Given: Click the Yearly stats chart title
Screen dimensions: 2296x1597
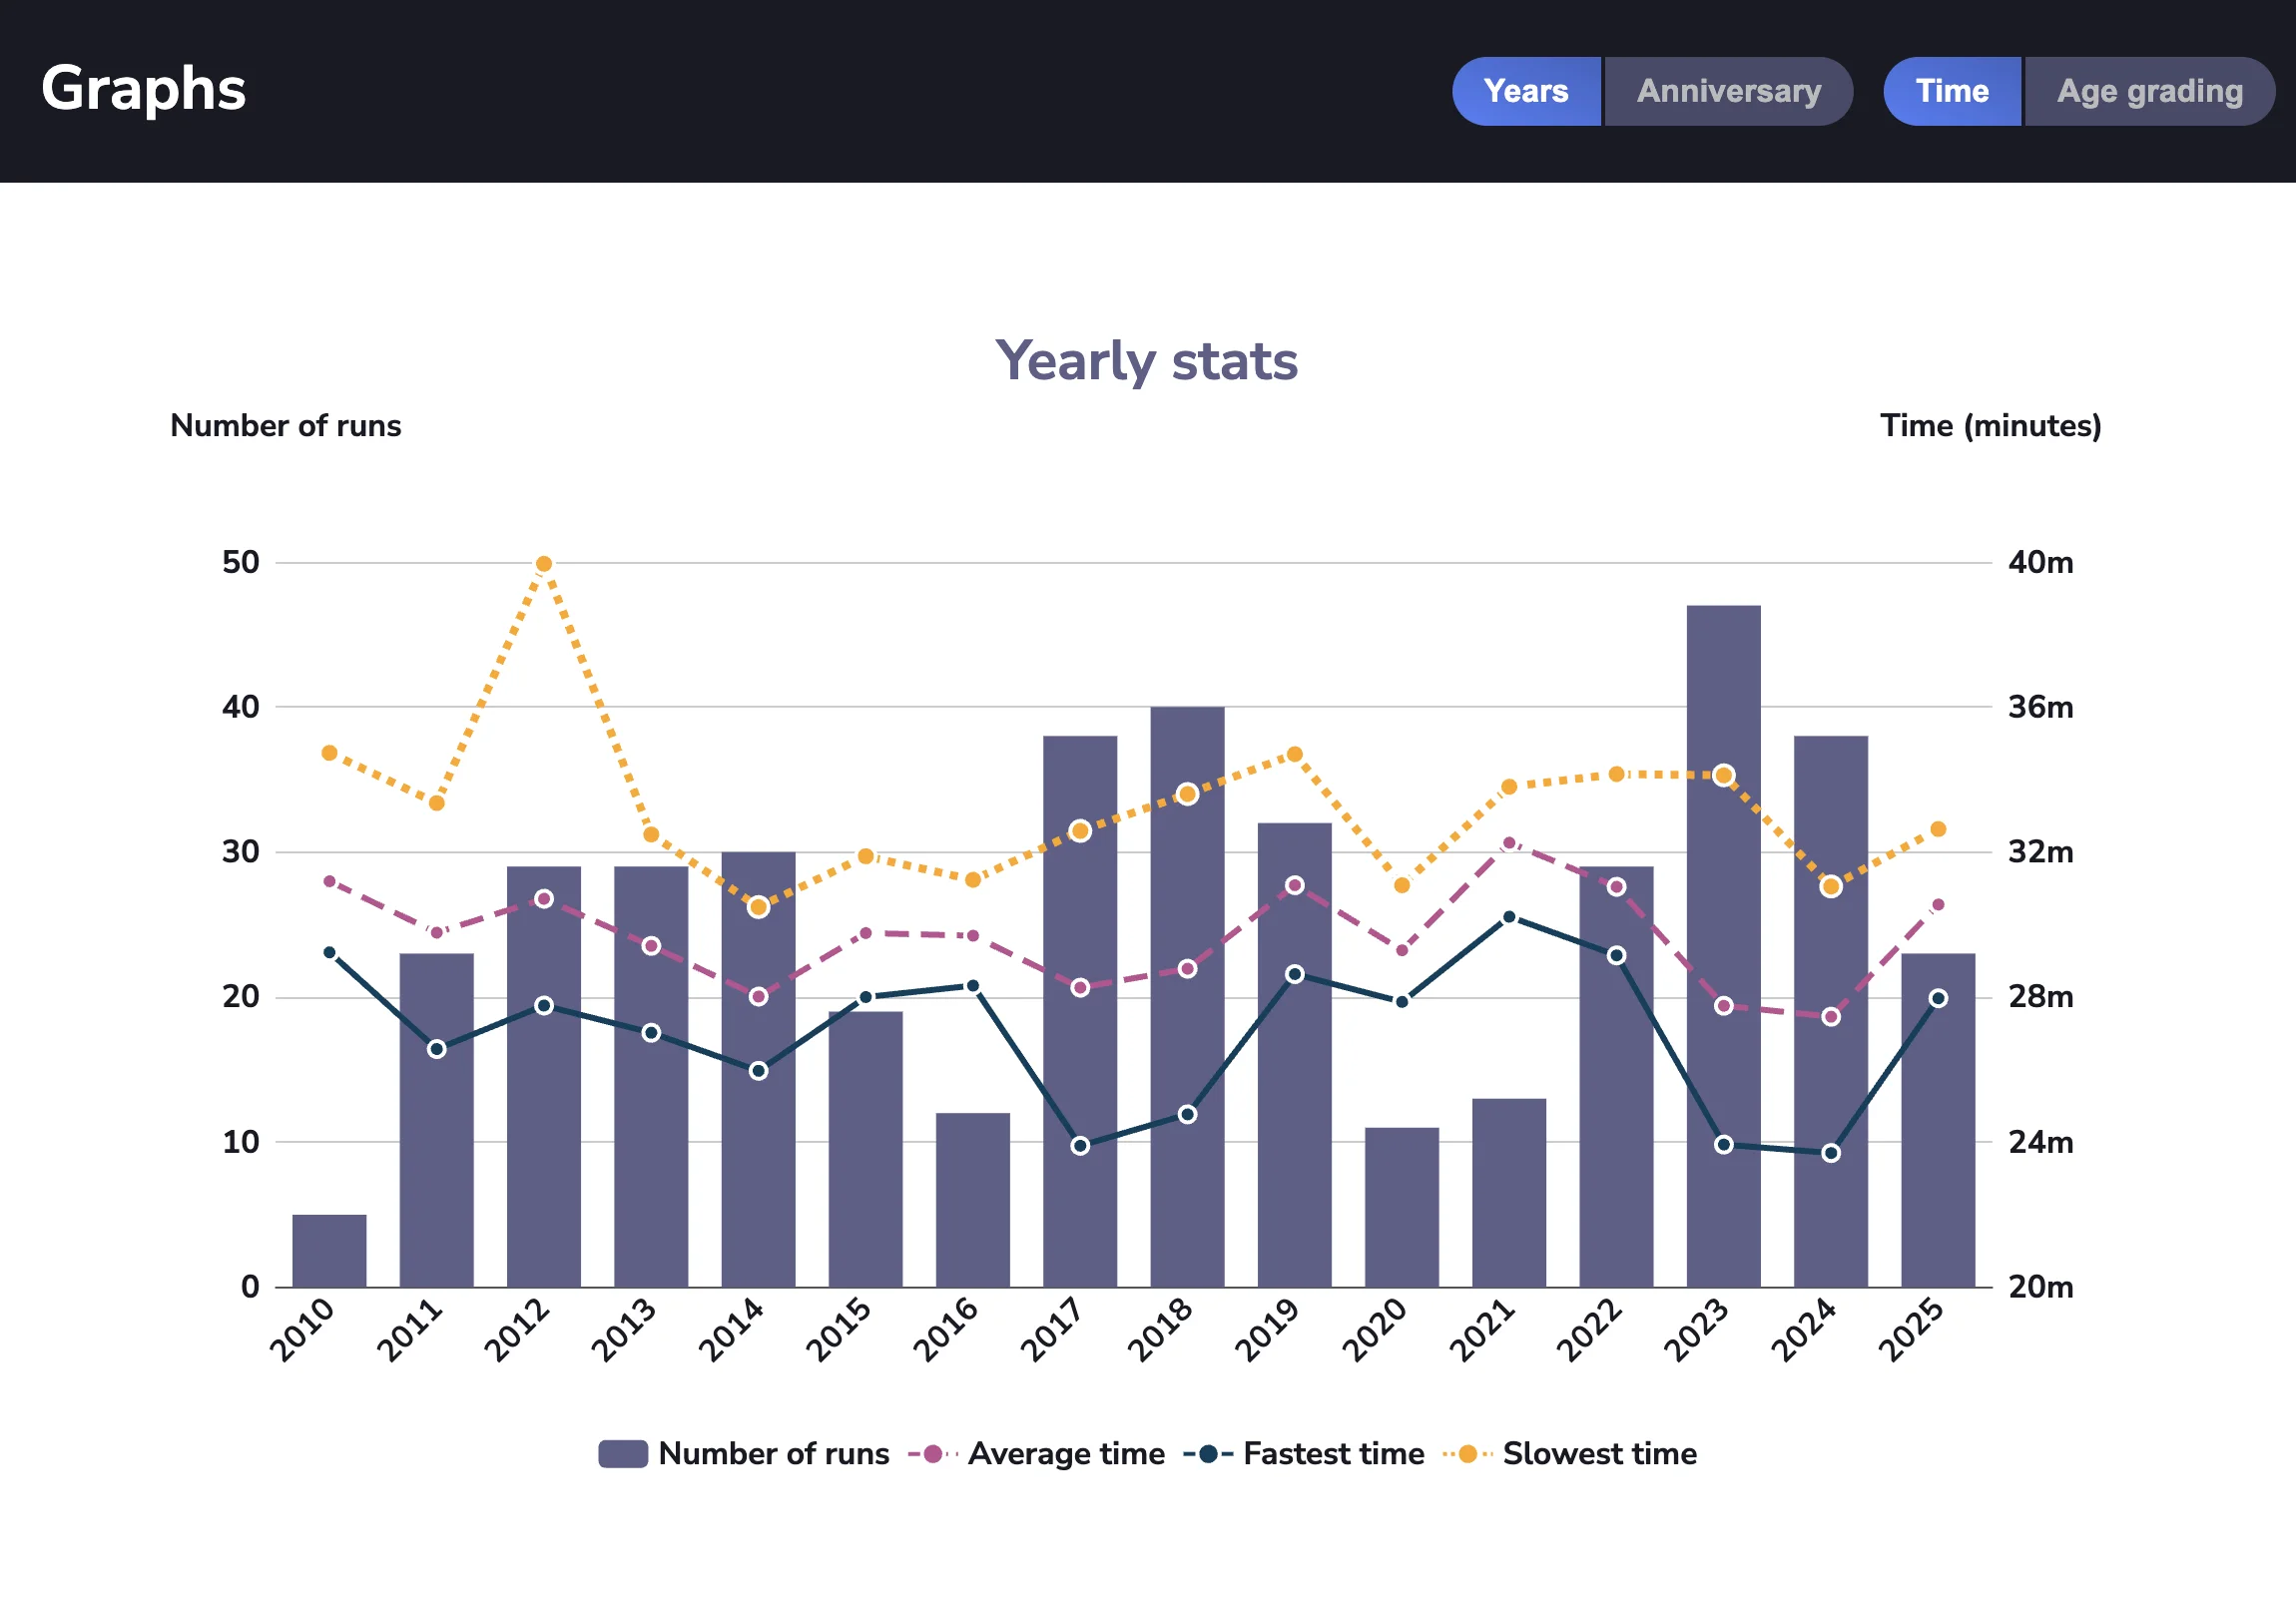Looking at the screenshot, I should [1148, 361].
